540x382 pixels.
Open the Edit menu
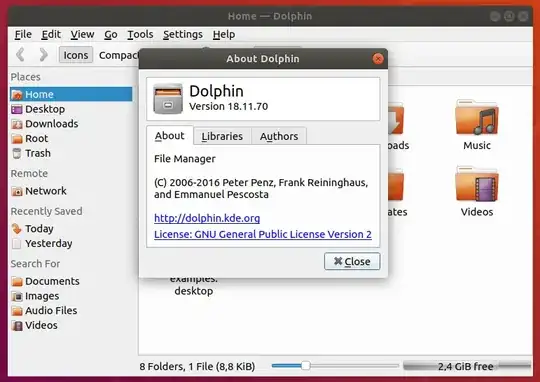tap(51, 34)
